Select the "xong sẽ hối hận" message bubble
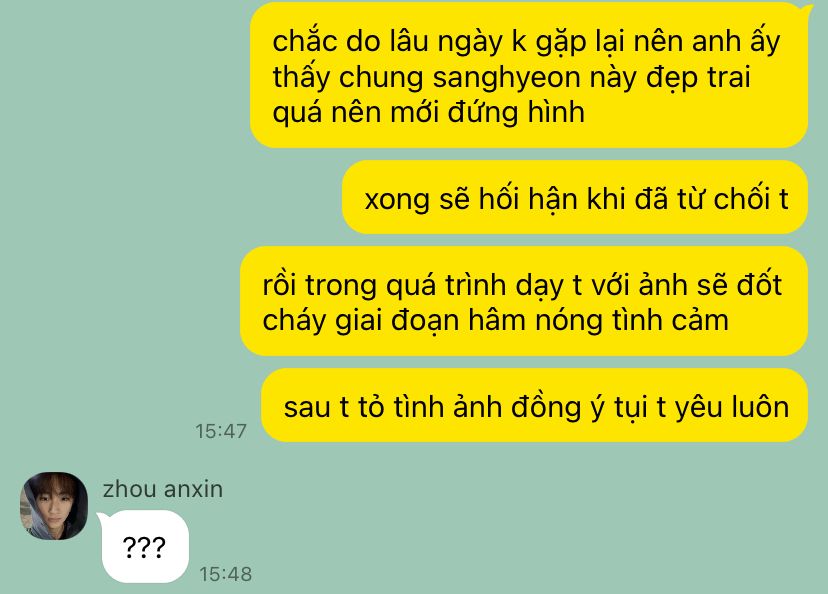Image resolution: width=828 pixels, height=594 pixels. 575,198
